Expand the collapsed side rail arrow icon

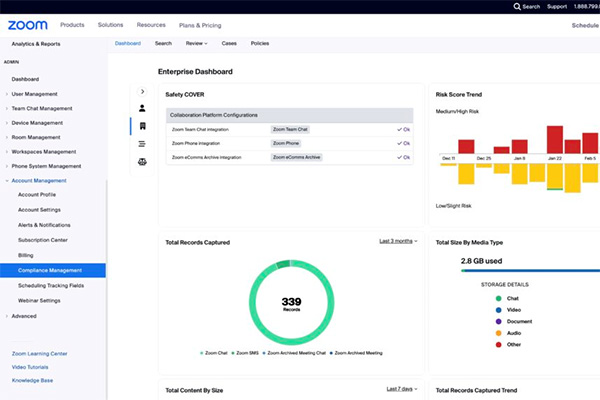tap(142, 91)
